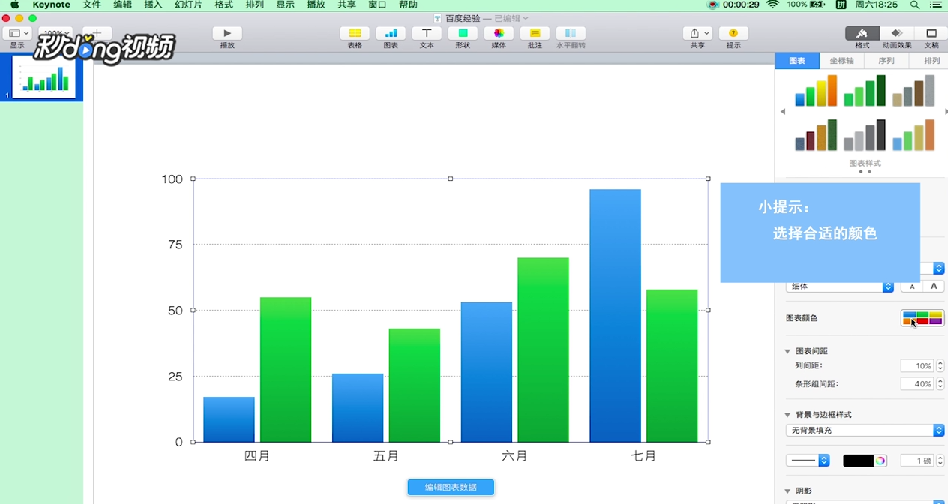
Task: Collapse the background and border style section
Action: click(x=788, y=415)
